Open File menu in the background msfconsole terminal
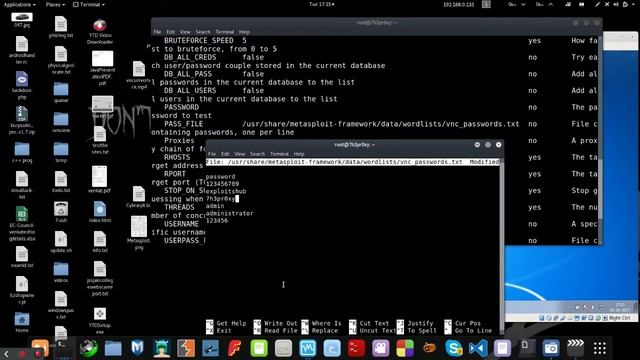 point(157,32)
